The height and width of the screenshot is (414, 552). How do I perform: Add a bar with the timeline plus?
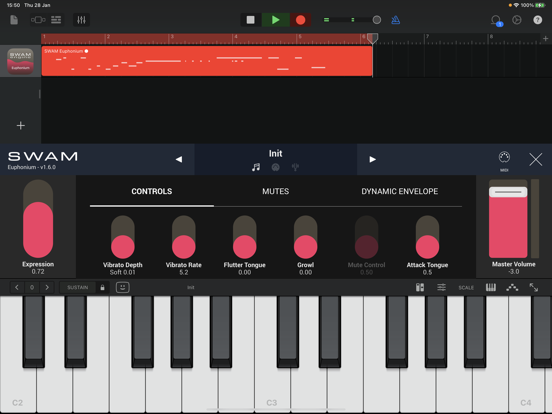click(546, 38)
